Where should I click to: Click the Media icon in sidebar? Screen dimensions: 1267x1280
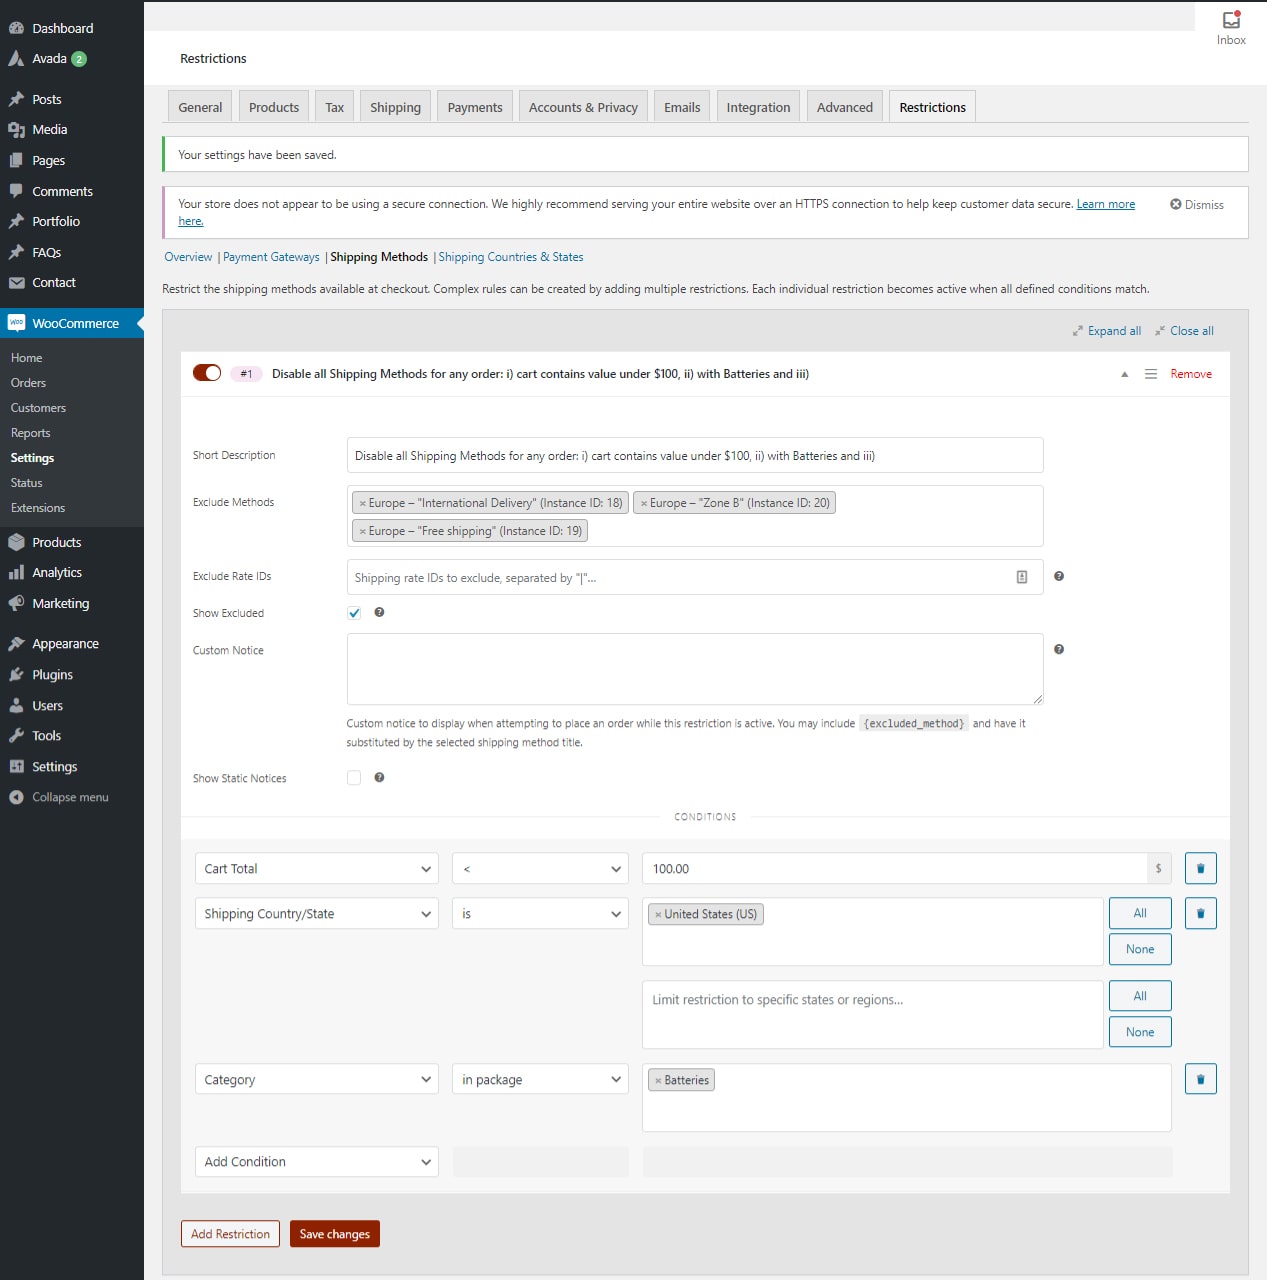(x=16, y=129)
